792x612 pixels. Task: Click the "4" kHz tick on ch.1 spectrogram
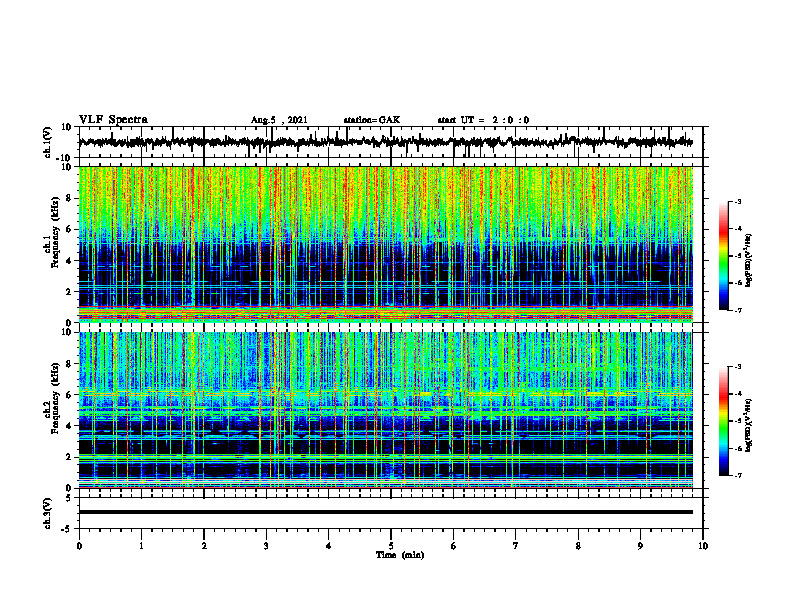(x=69, y=261)
